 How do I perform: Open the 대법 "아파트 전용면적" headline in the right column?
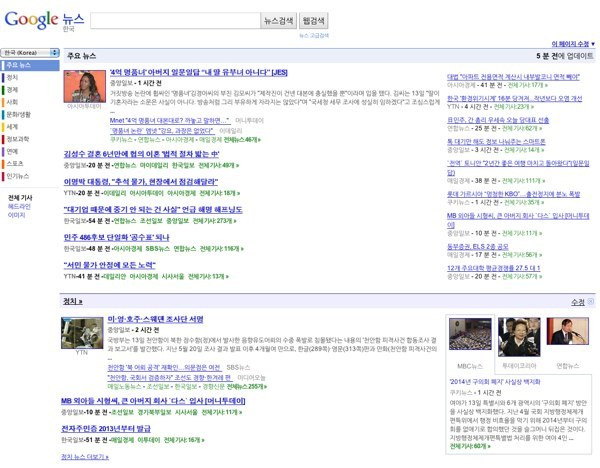click(x=514, y=77)
